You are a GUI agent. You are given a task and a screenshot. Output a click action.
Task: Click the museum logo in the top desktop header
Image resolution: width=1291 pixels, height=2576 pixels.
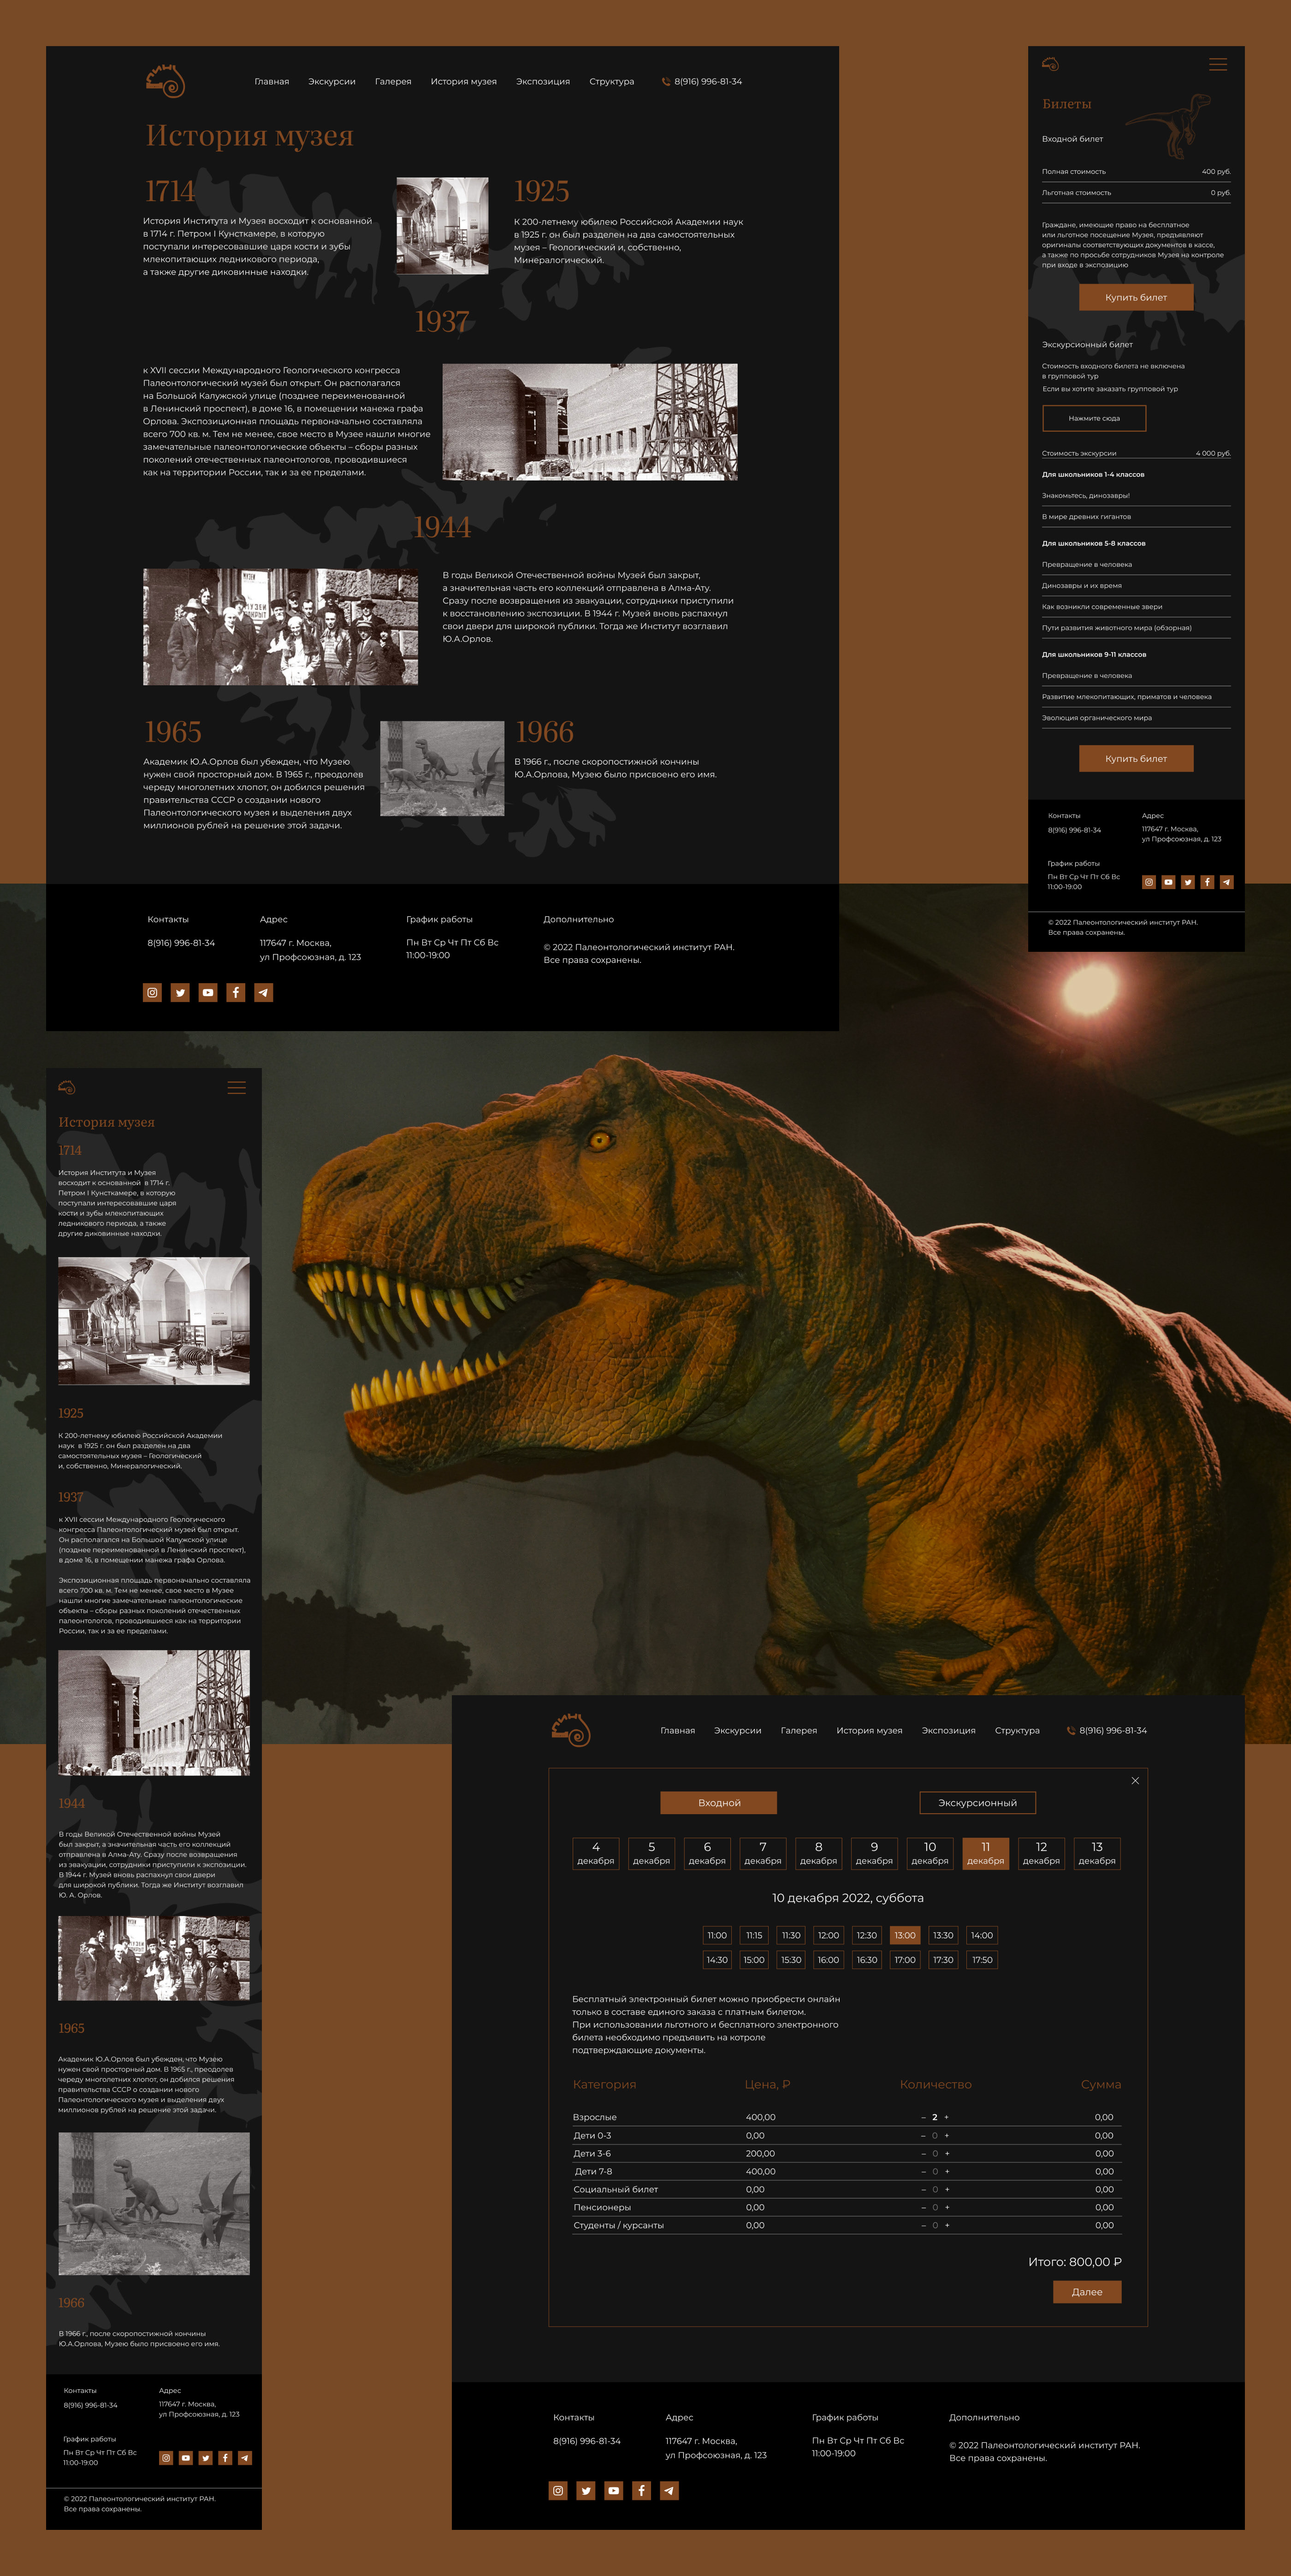tap(166, 81)
